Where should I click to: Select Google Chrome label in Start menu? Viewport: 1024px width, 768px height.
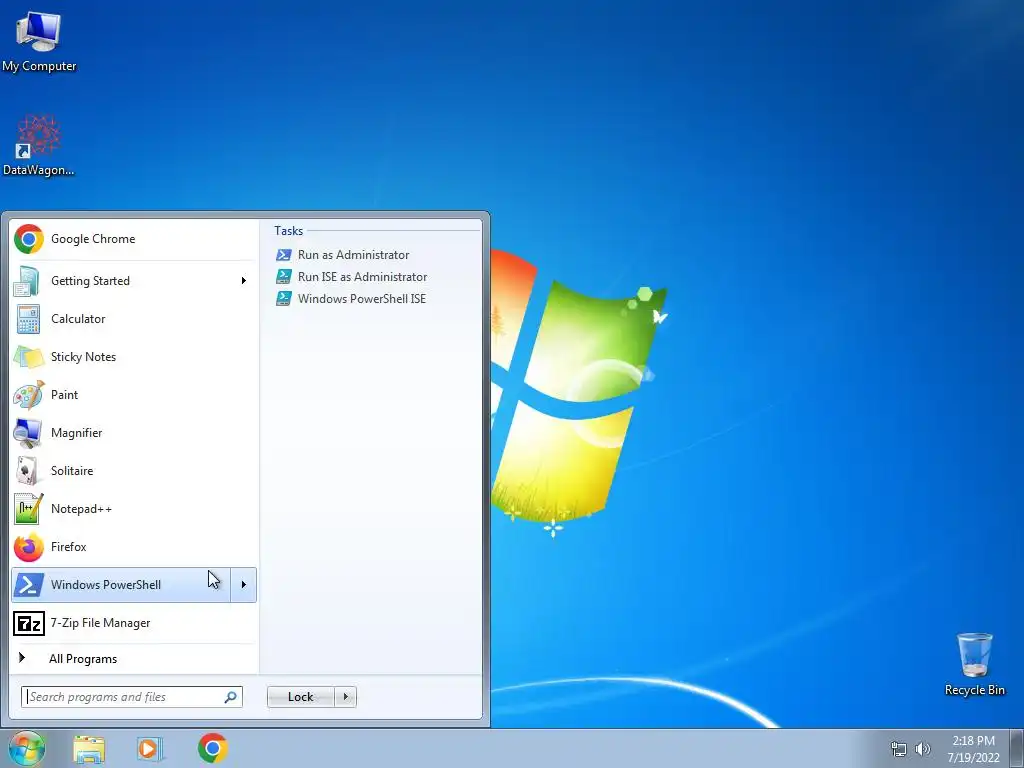click(93, 239)
